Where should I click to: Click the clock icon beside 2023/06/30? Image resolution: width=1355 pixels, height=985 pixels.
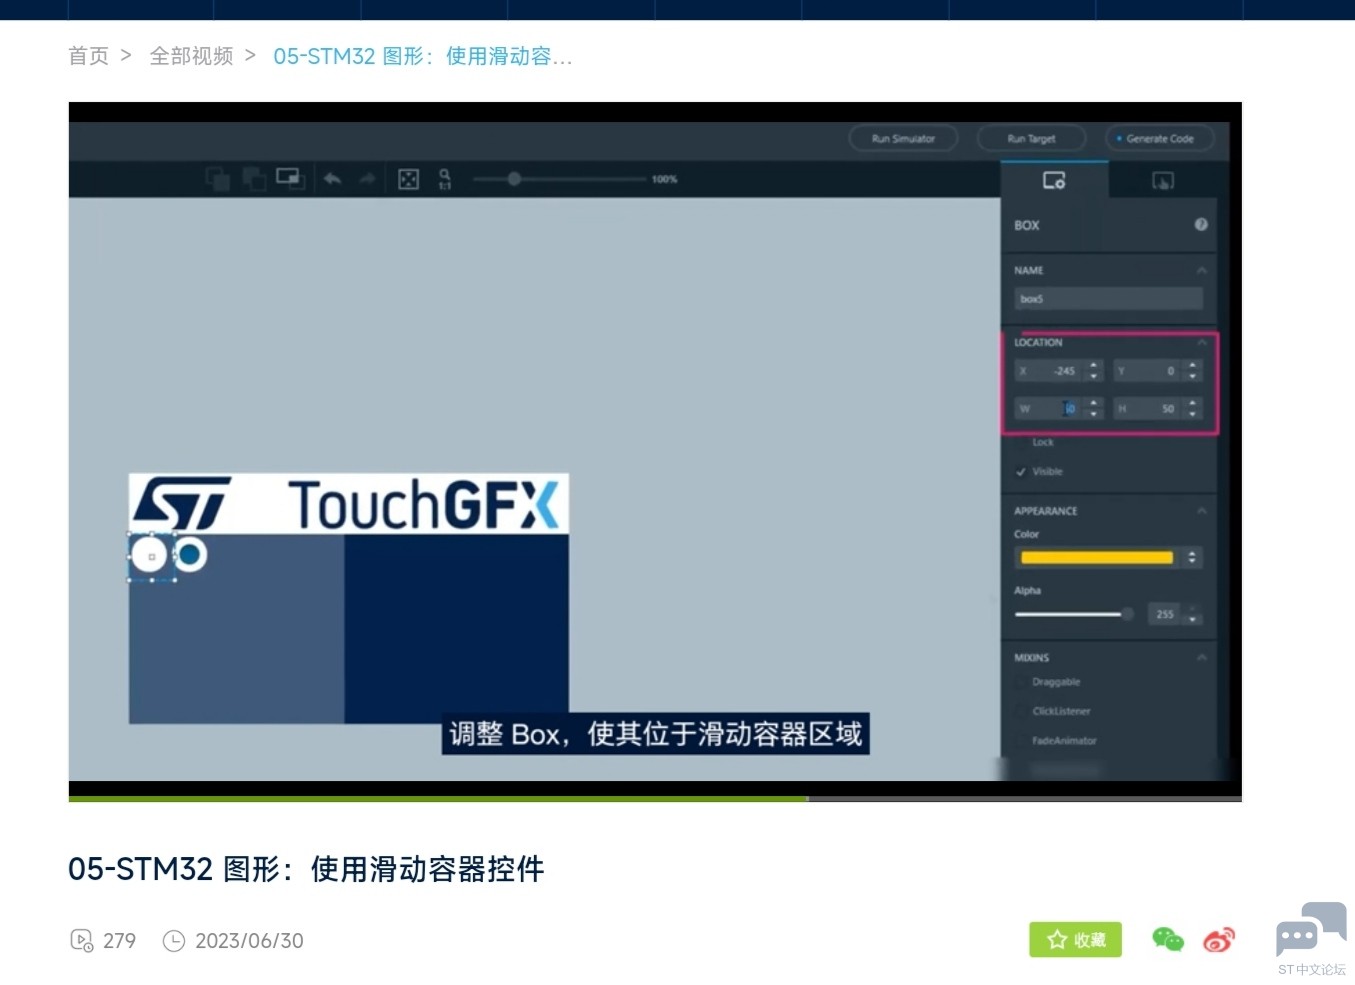click(x=174, y=940)
